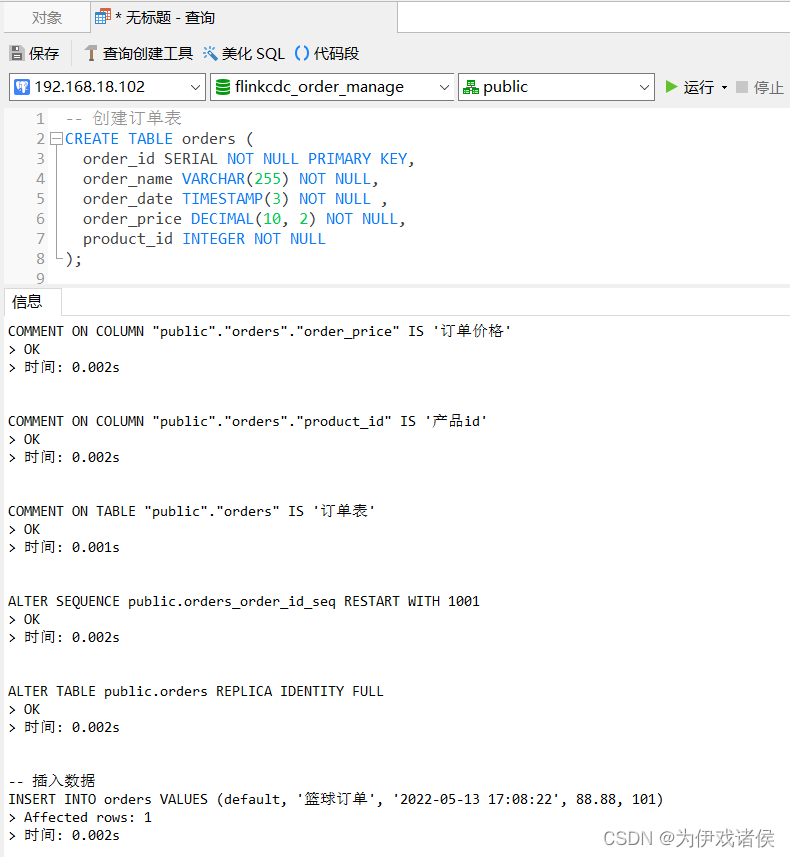Image resolution: width=790 pixels, height=857 pixels.
Task: Click the code snippet parentheses icon
Action: (x=302, y=54)
